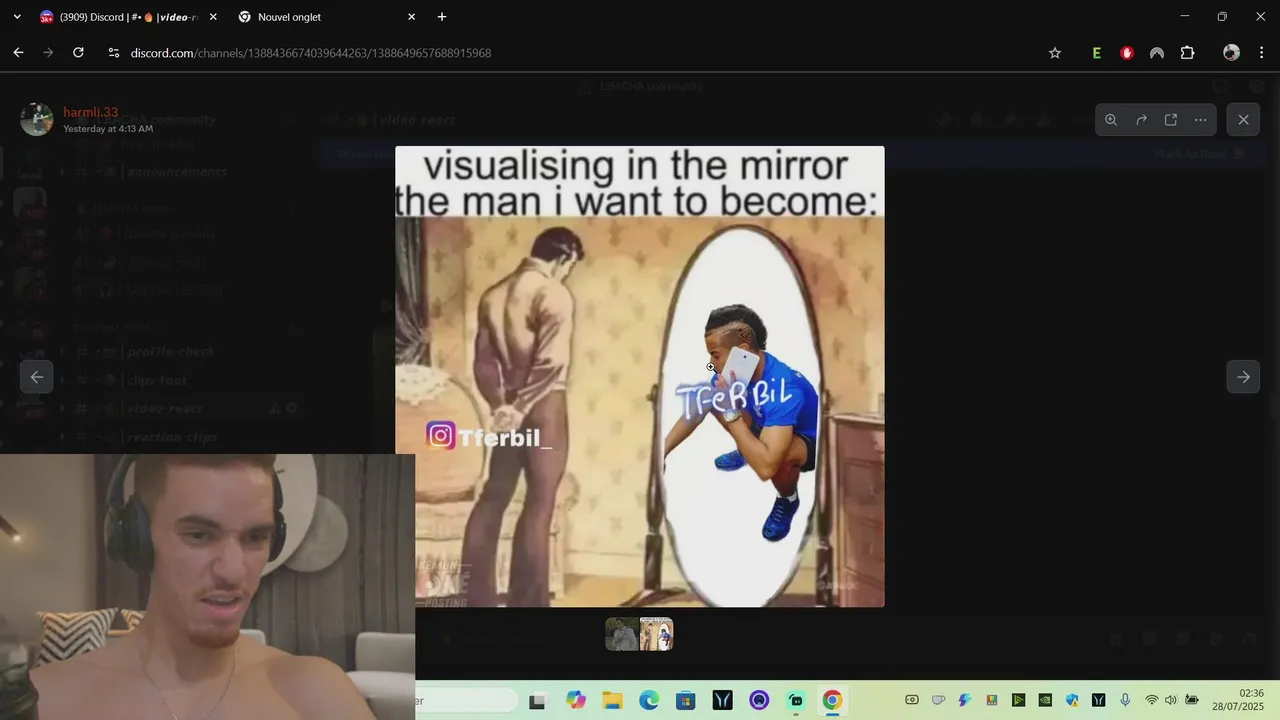The image size is (1280, 720).
Task: Open the green E extension
Action: tap(1097, 53)
